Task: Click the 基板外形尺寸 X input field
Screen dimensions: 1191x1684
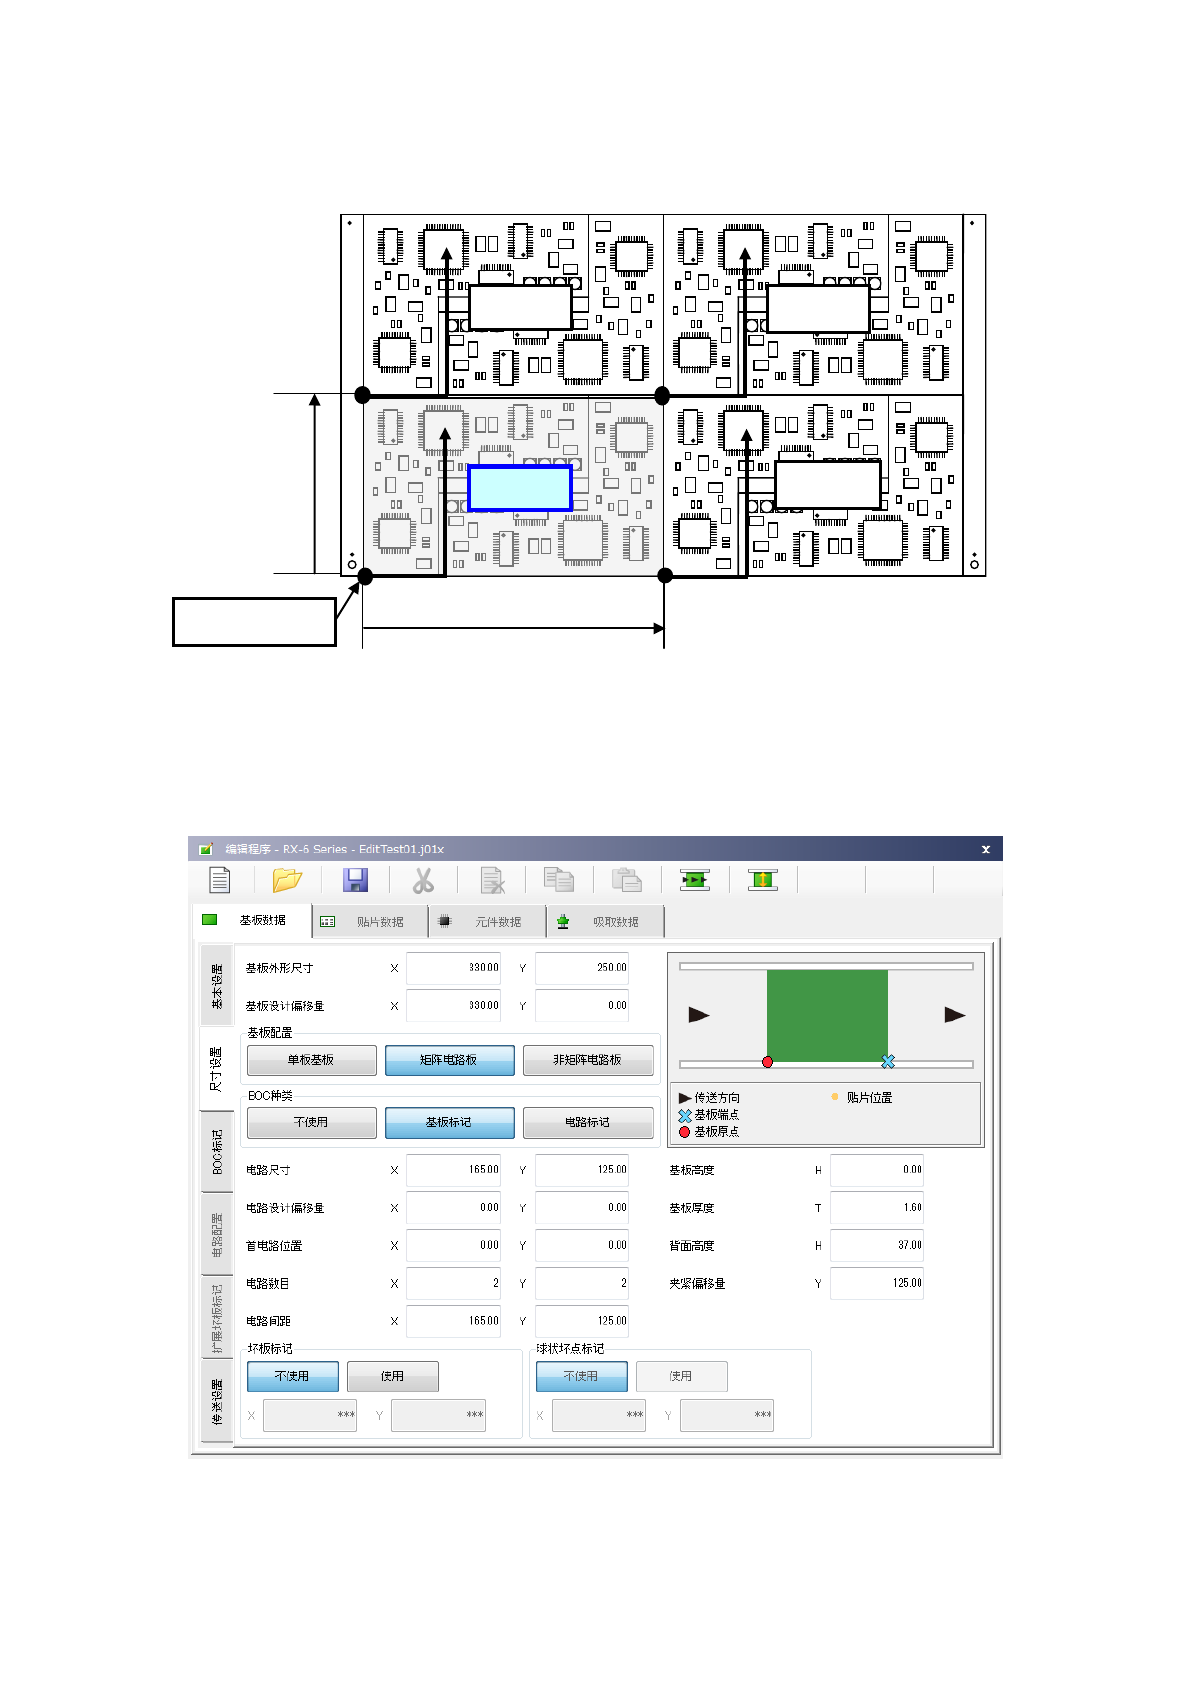Action: [x=454, y=968]
